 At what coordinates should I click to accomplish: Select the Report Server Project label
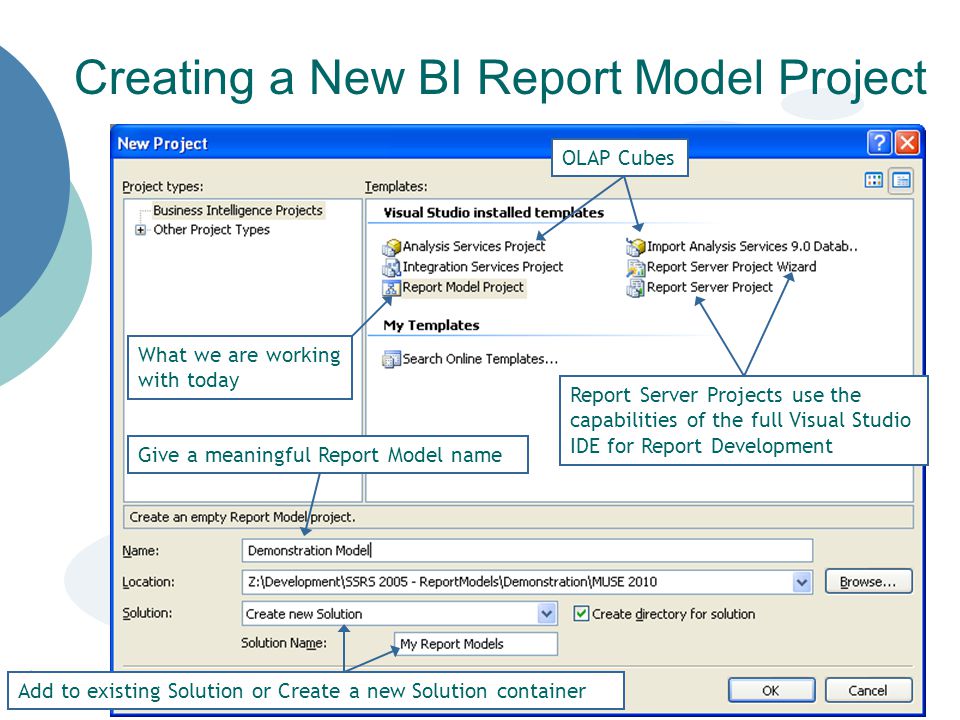710,287
